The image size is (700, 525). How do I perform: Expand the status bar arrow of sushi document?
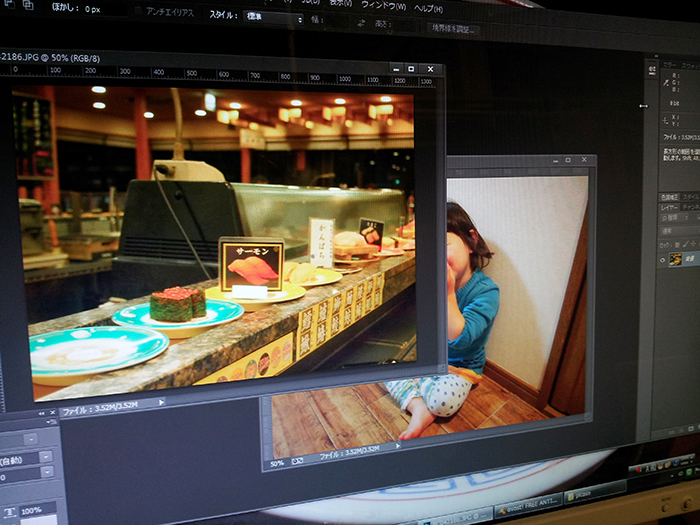[159, 402]
